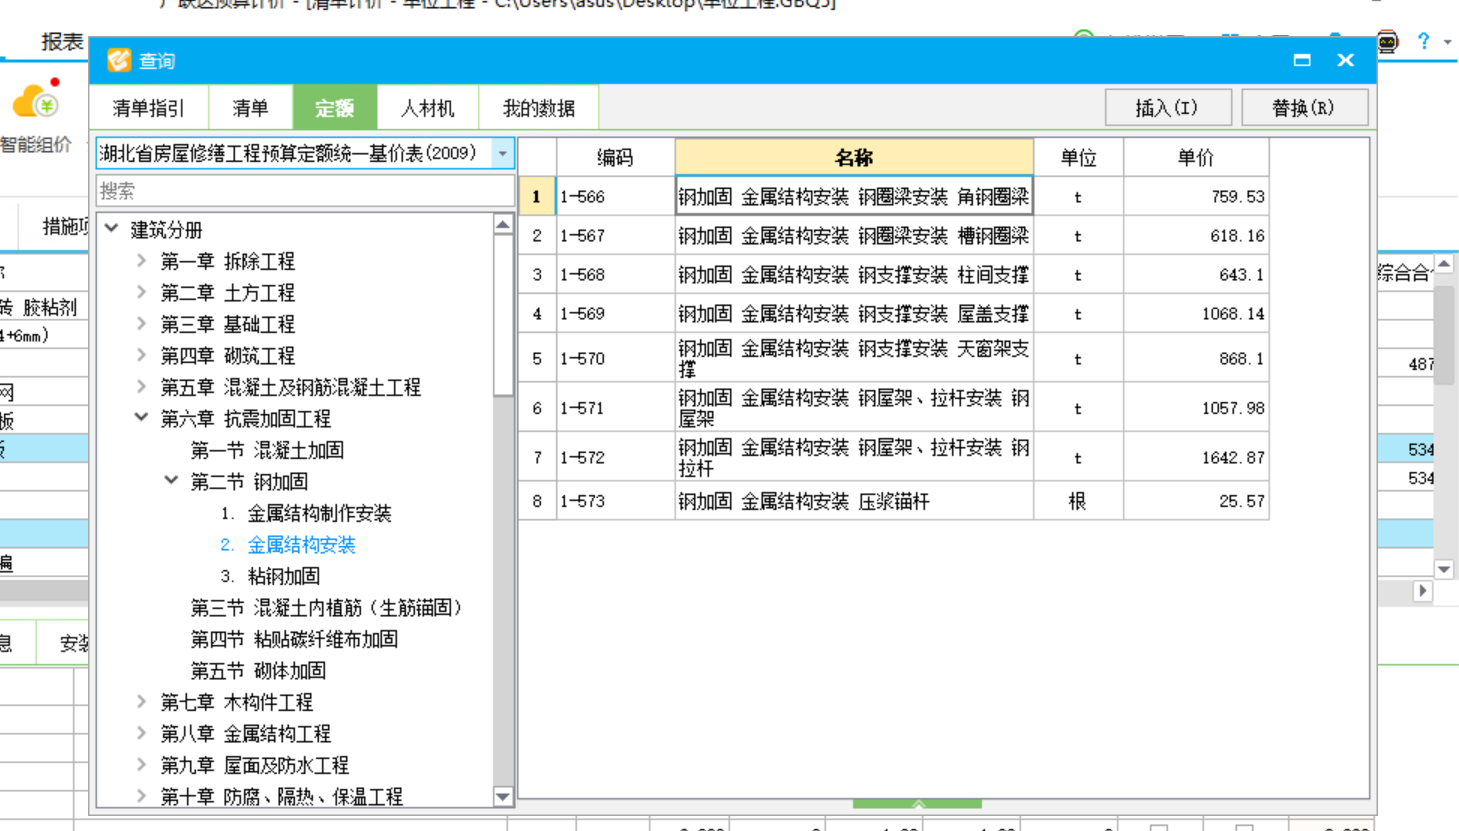The height and width of the screenshot is (831, 1459).
Task: Expand 第八章 金属结构工程
Action: coord(141,733)
